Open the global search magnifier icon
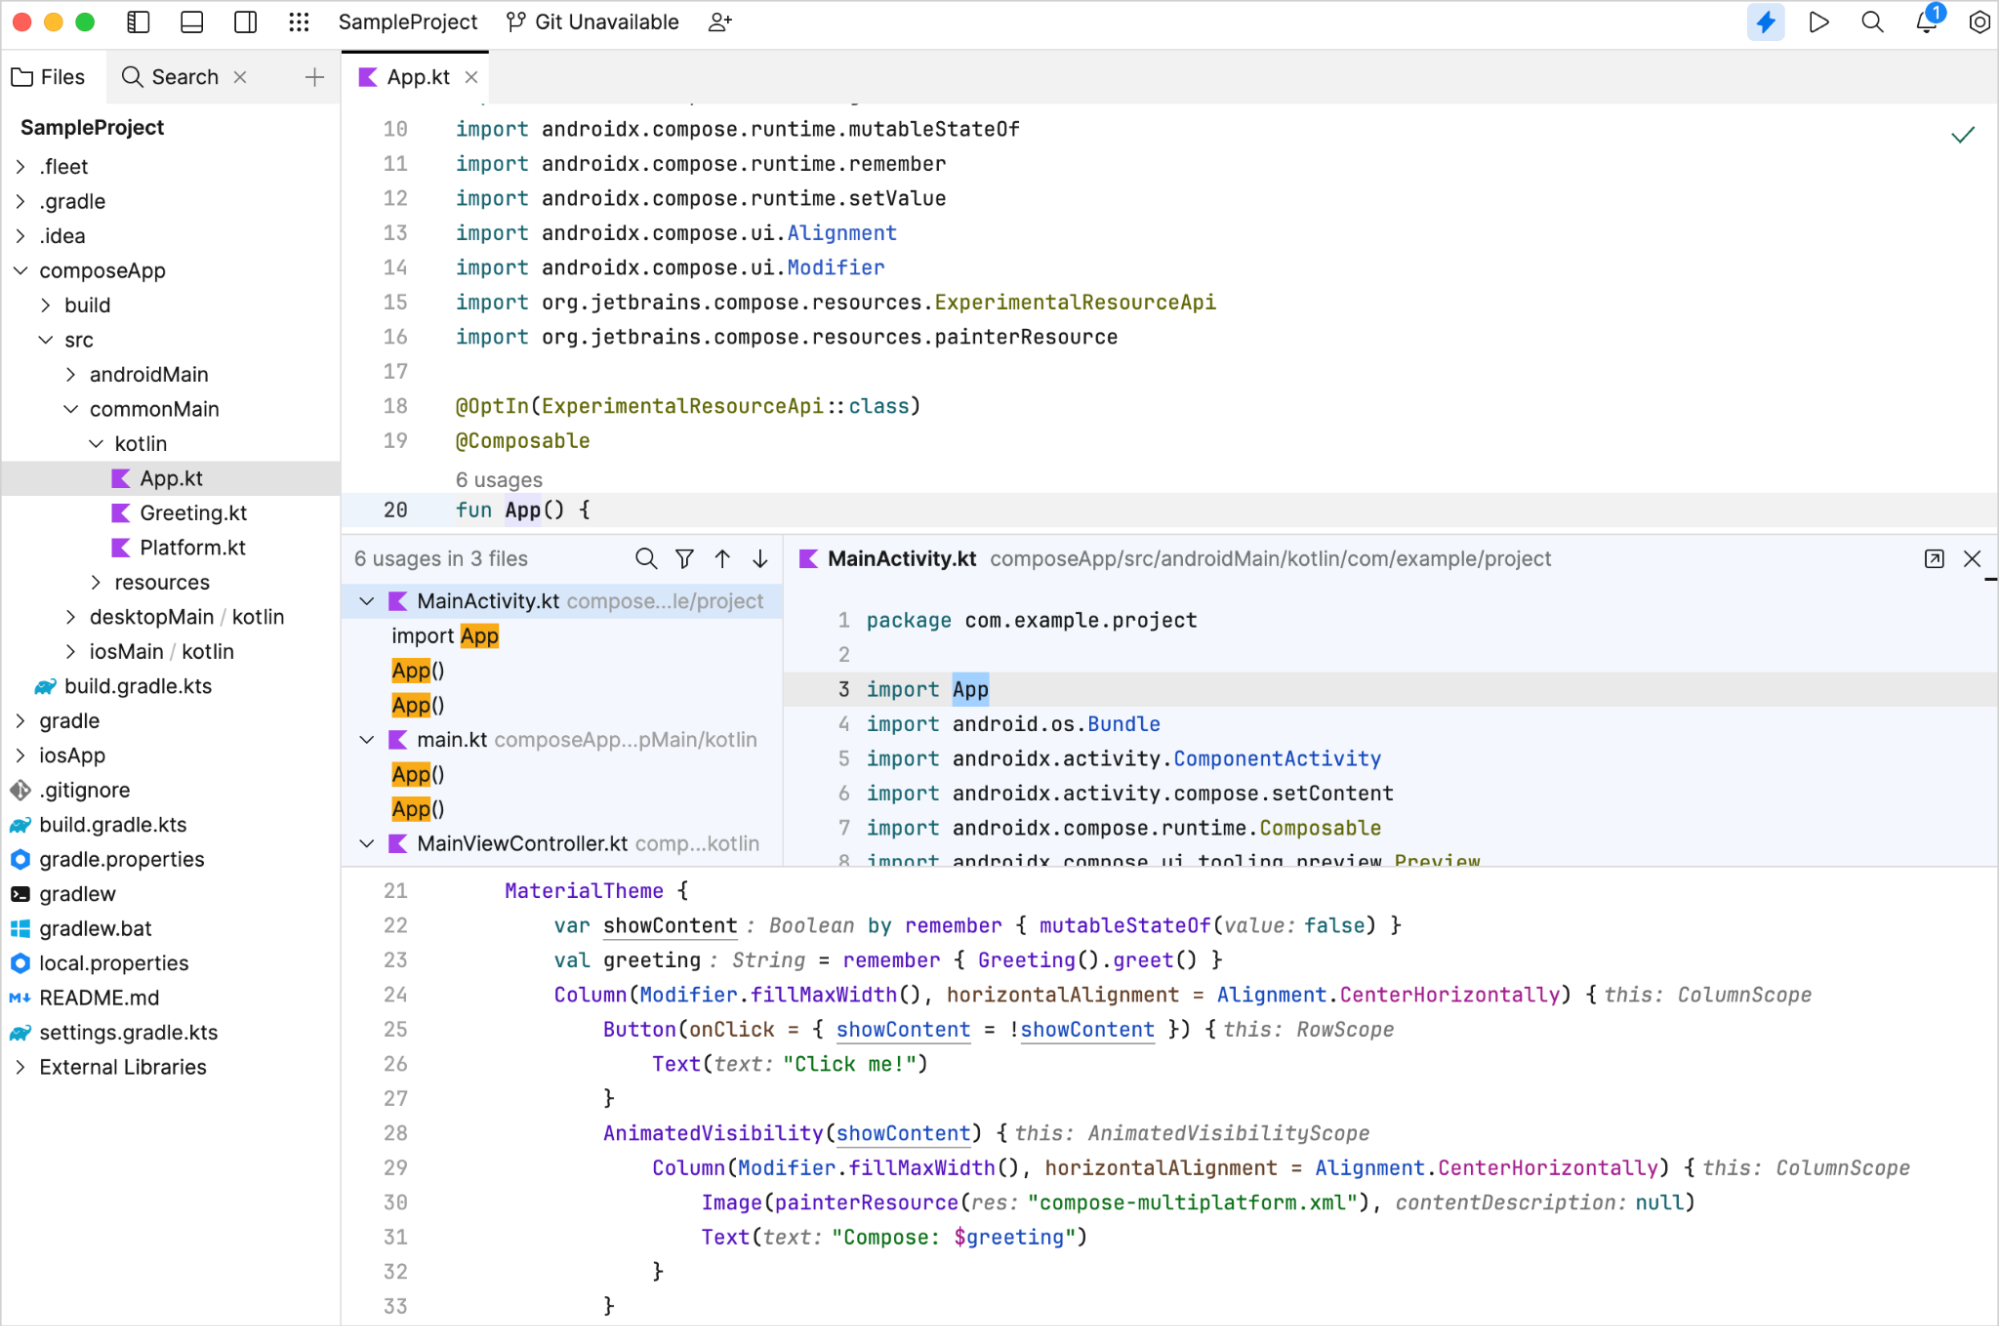The image size is (1999, 1327). pos(1872,22)
